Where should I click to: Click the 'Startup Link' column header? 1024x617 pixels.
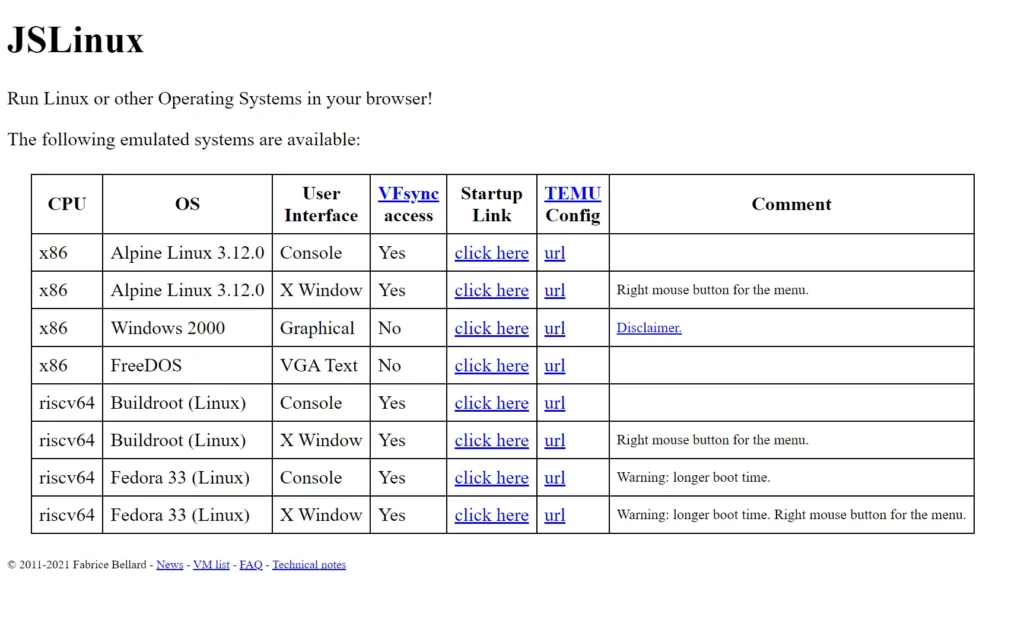tap(492, 204)
